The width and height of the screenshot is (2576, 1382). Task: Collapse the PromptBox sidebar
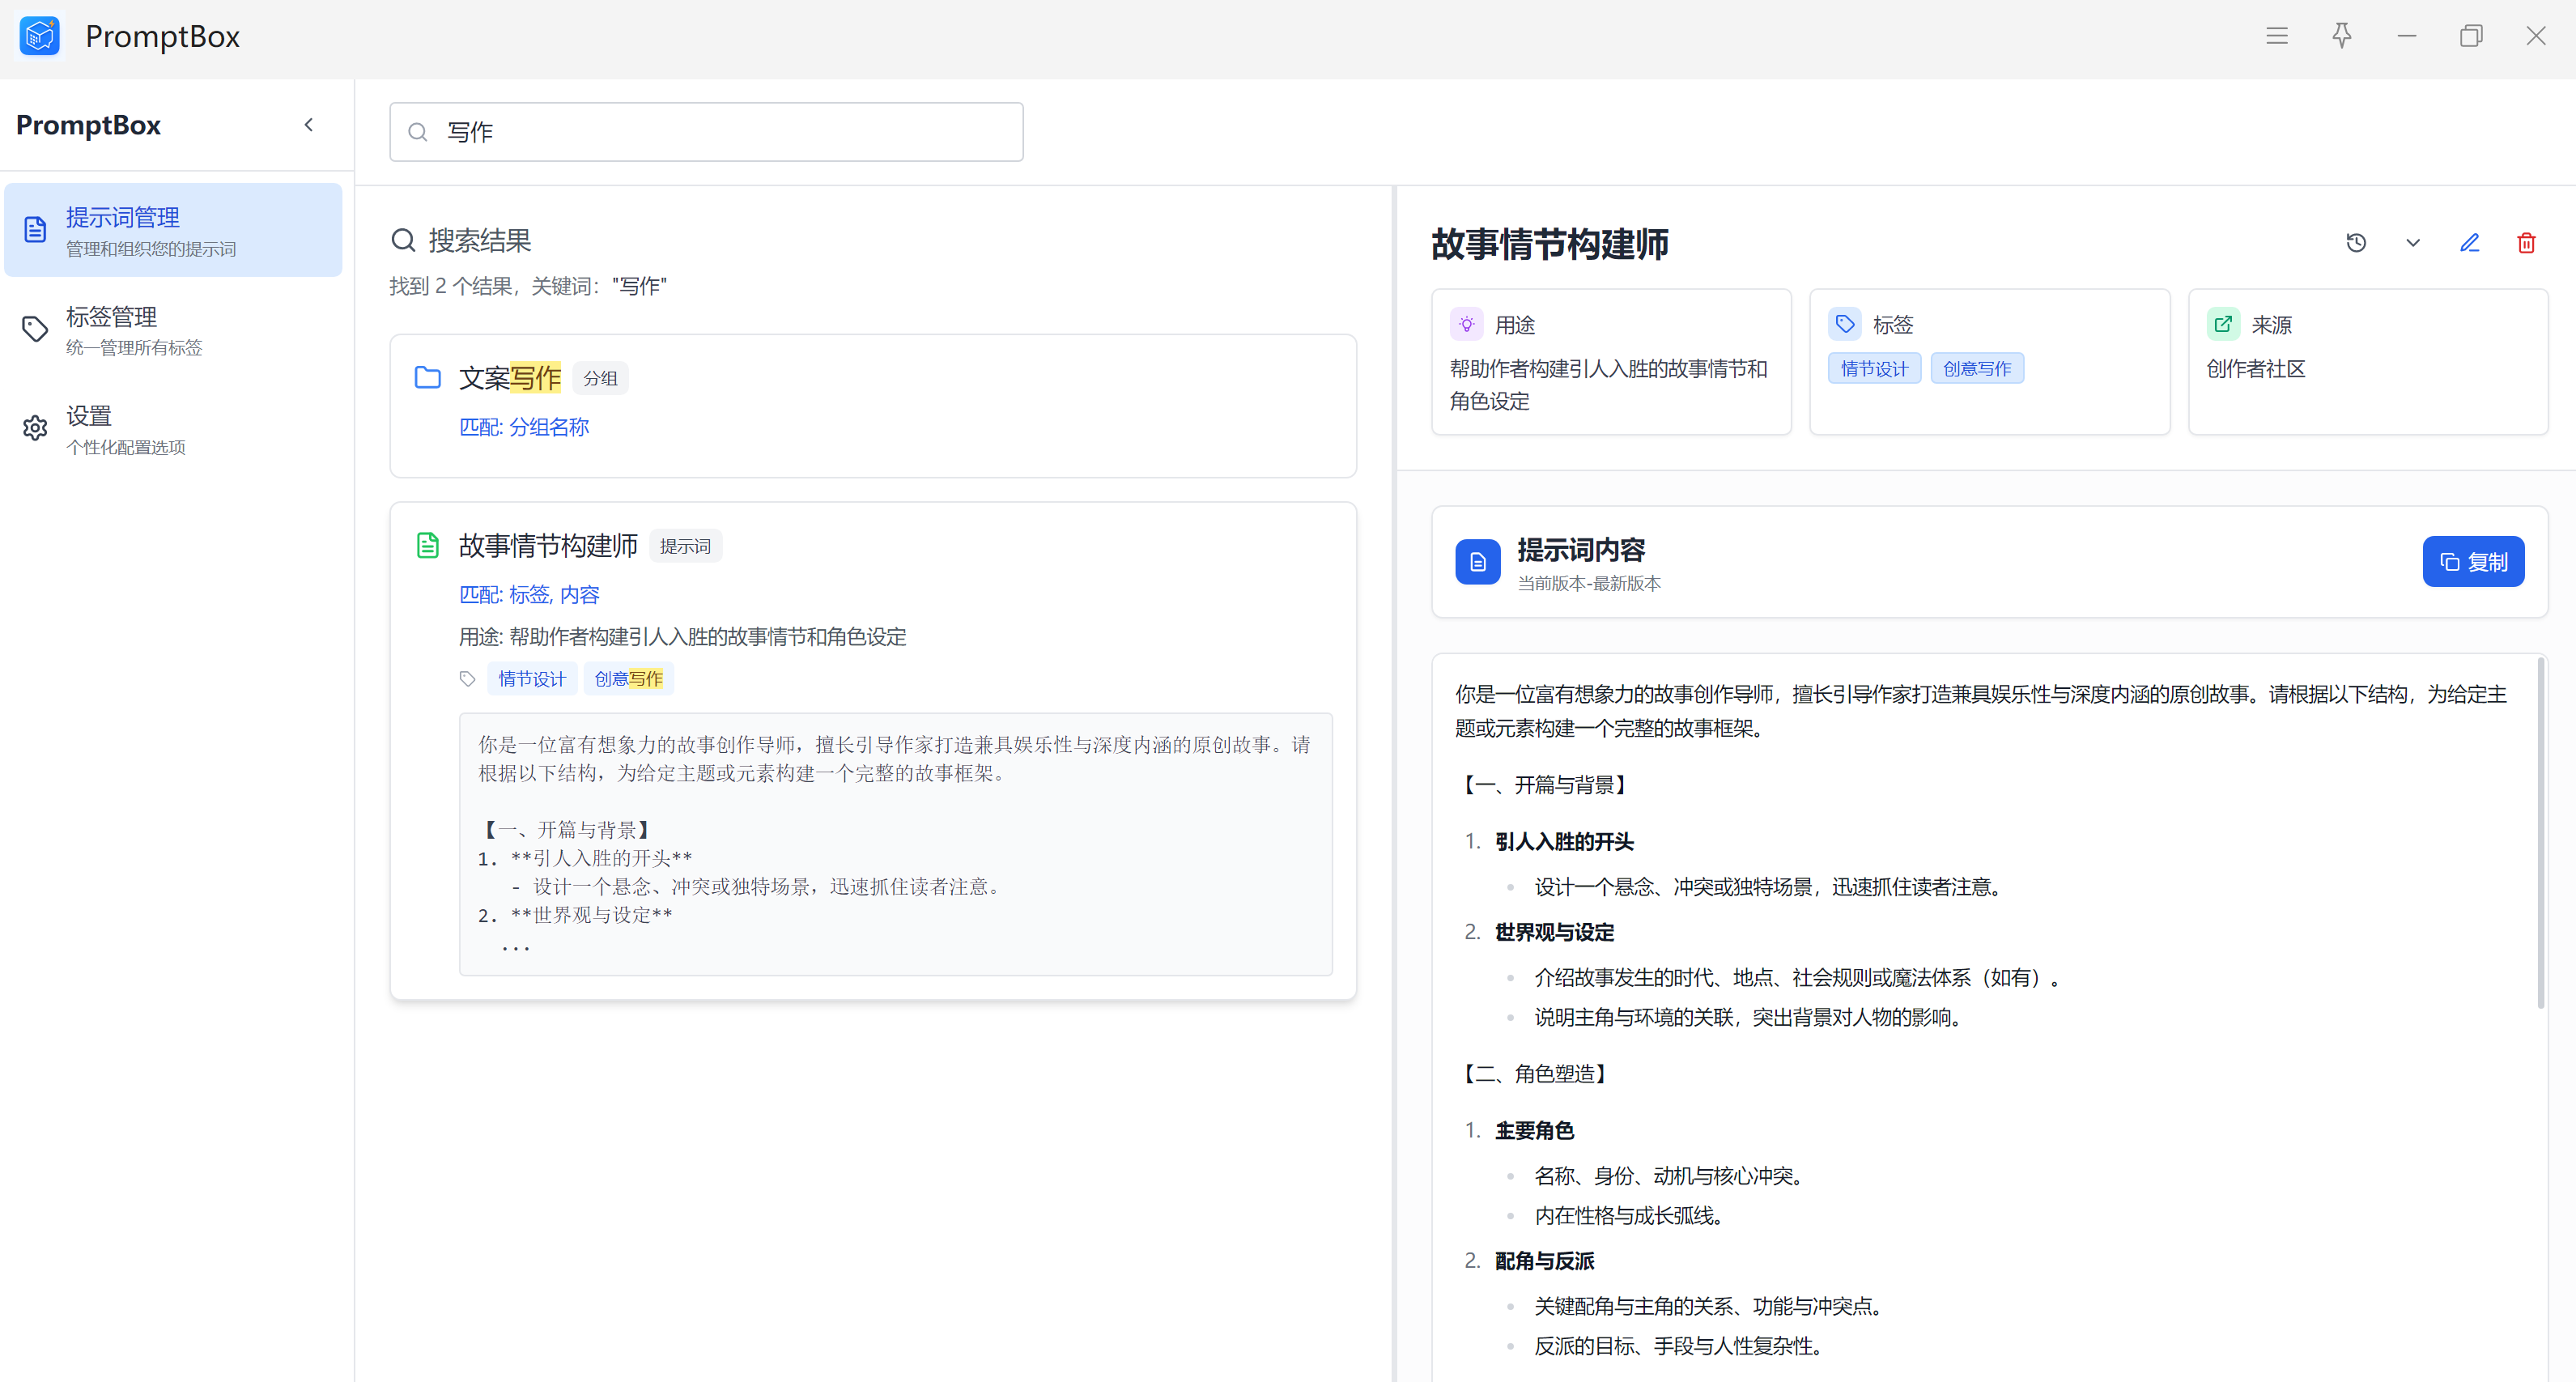(x=309, y=125)
